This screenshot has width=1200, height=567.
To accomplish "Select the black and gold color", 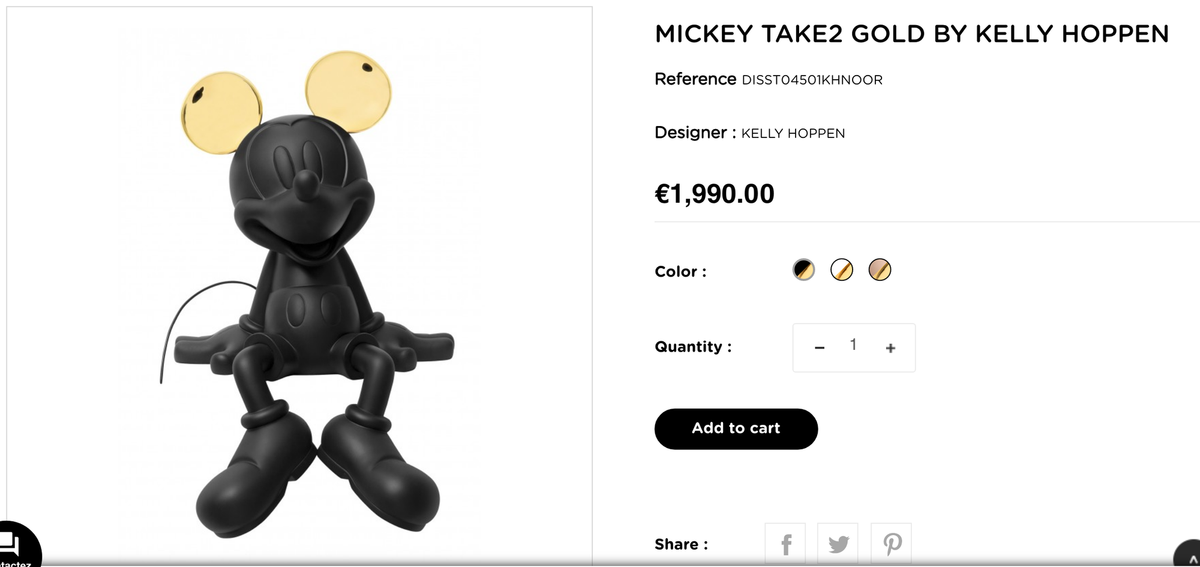I will (804, 270).
